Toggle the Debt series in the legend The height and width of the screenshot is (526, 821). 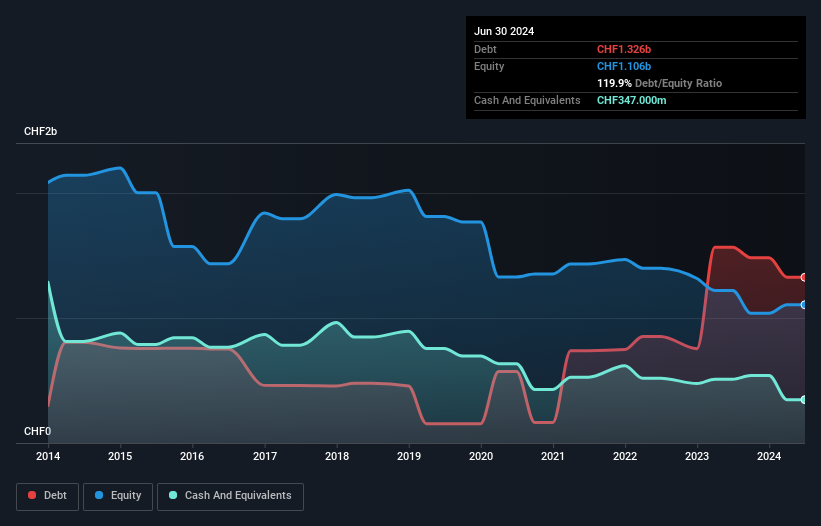point(47,496)
